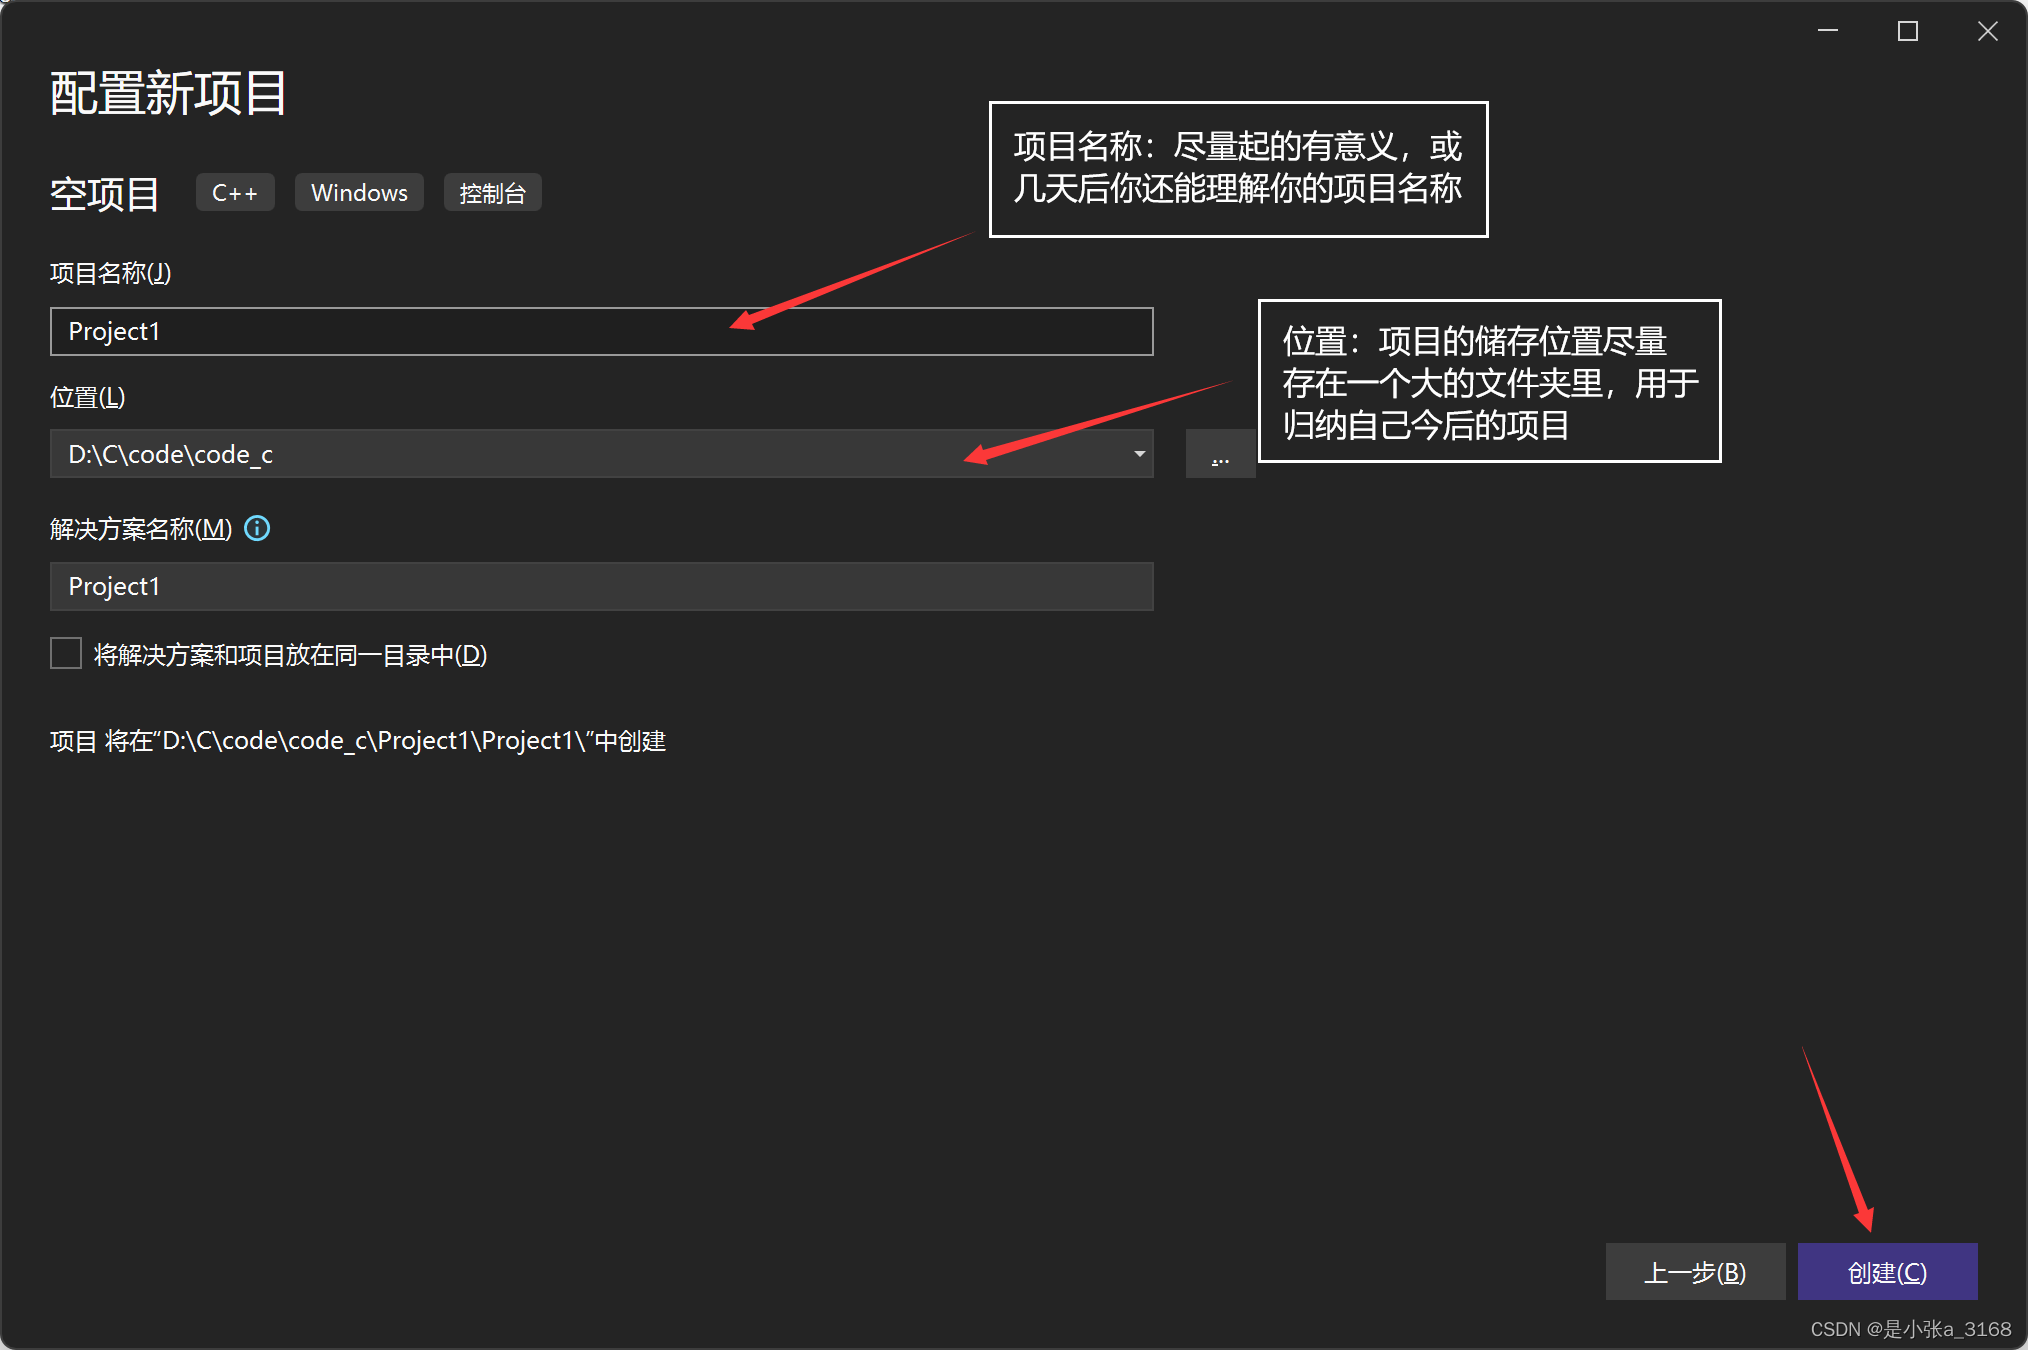This screenshot has height=1350, width=2028.
Task: Maximize the configure project window
Action: tap(1907, 31)
